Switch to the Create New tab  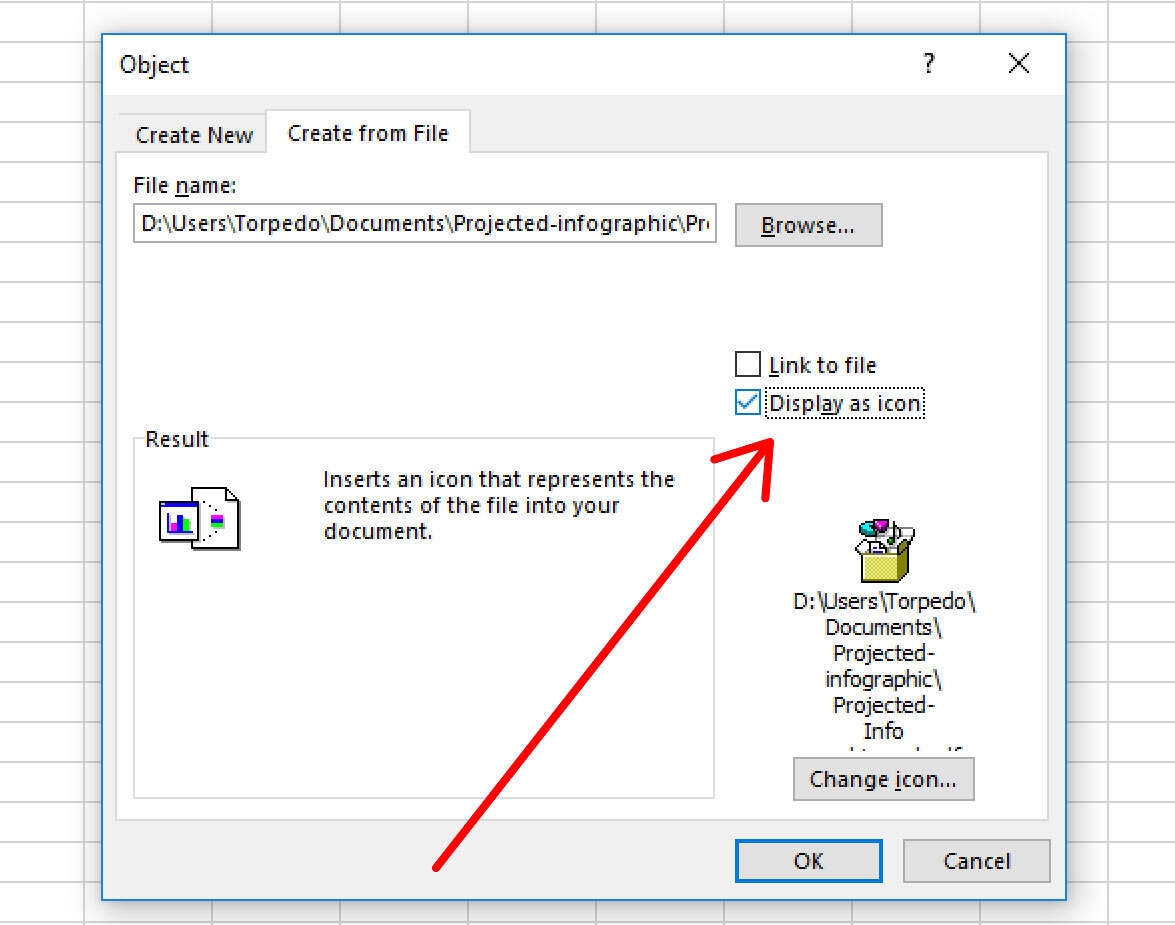pyautogui.click(x=192, y=134)
